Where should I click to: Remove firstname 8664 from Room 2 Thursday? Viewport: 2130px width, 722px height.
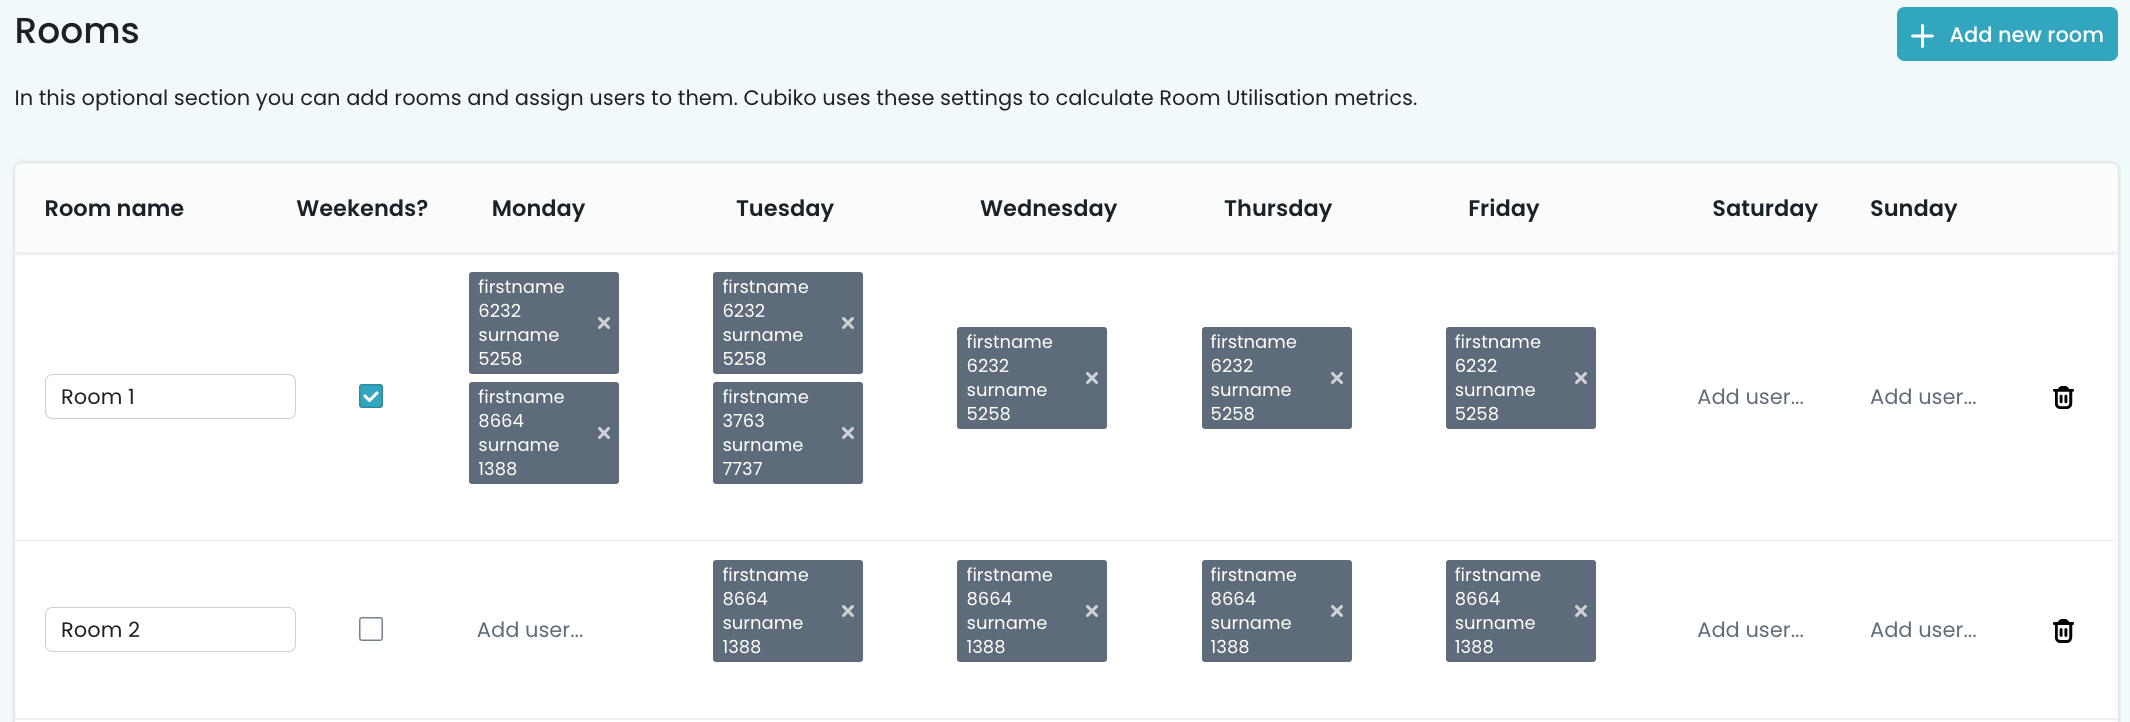[1337, 611]
